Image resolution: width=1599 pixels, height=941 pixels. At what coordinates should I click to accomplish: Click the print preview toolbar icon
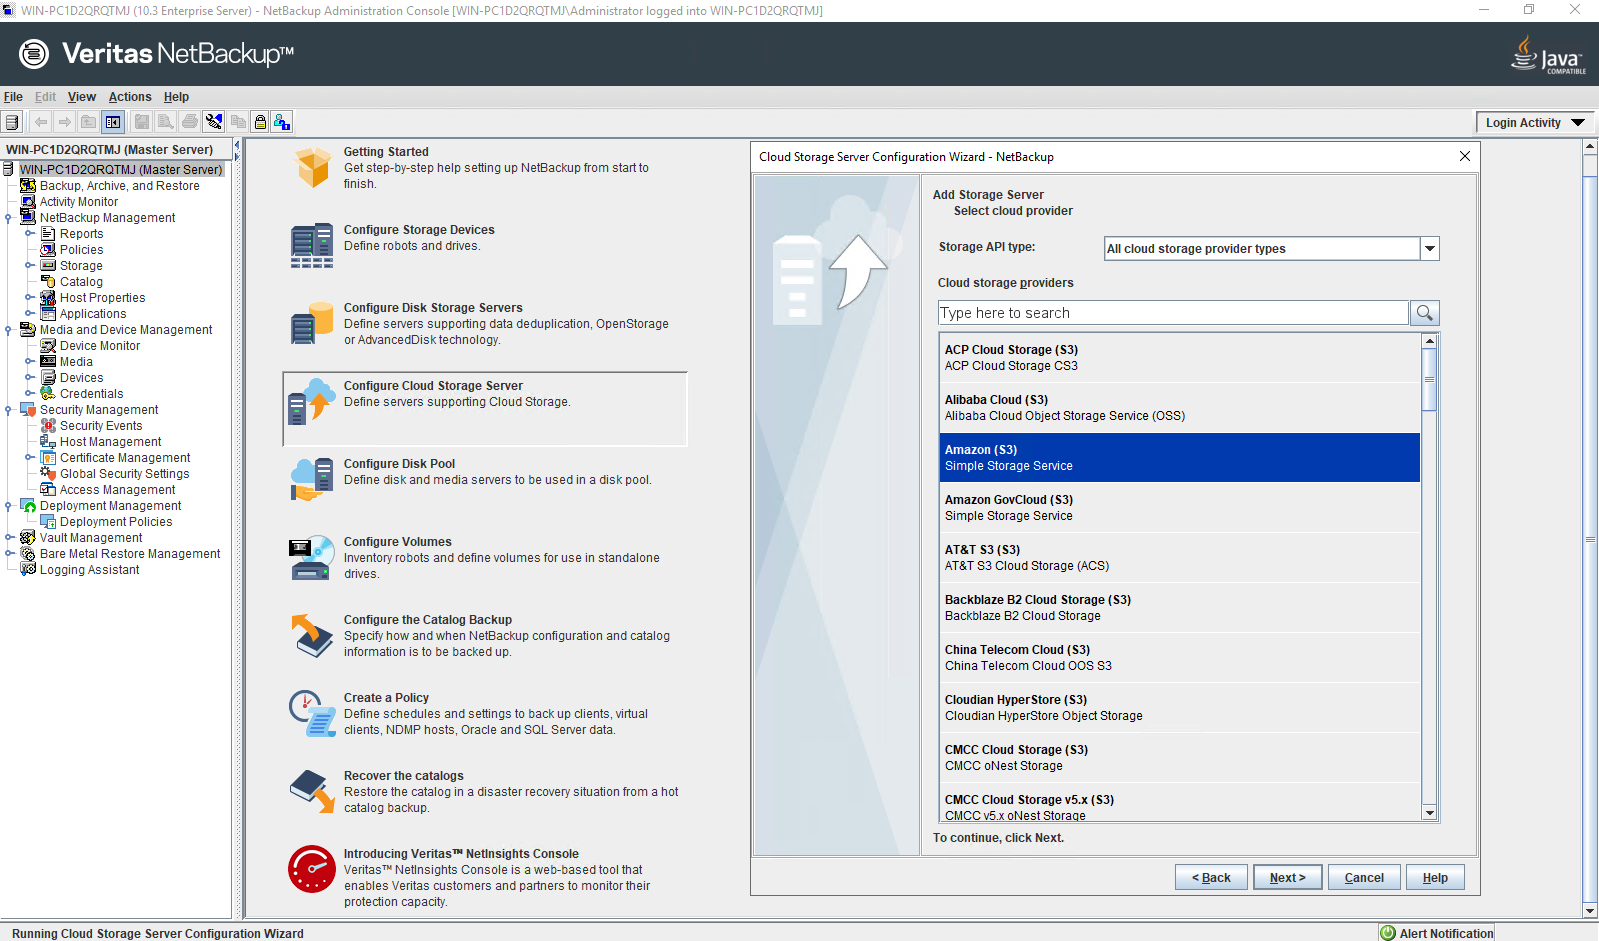coord(166,122)
